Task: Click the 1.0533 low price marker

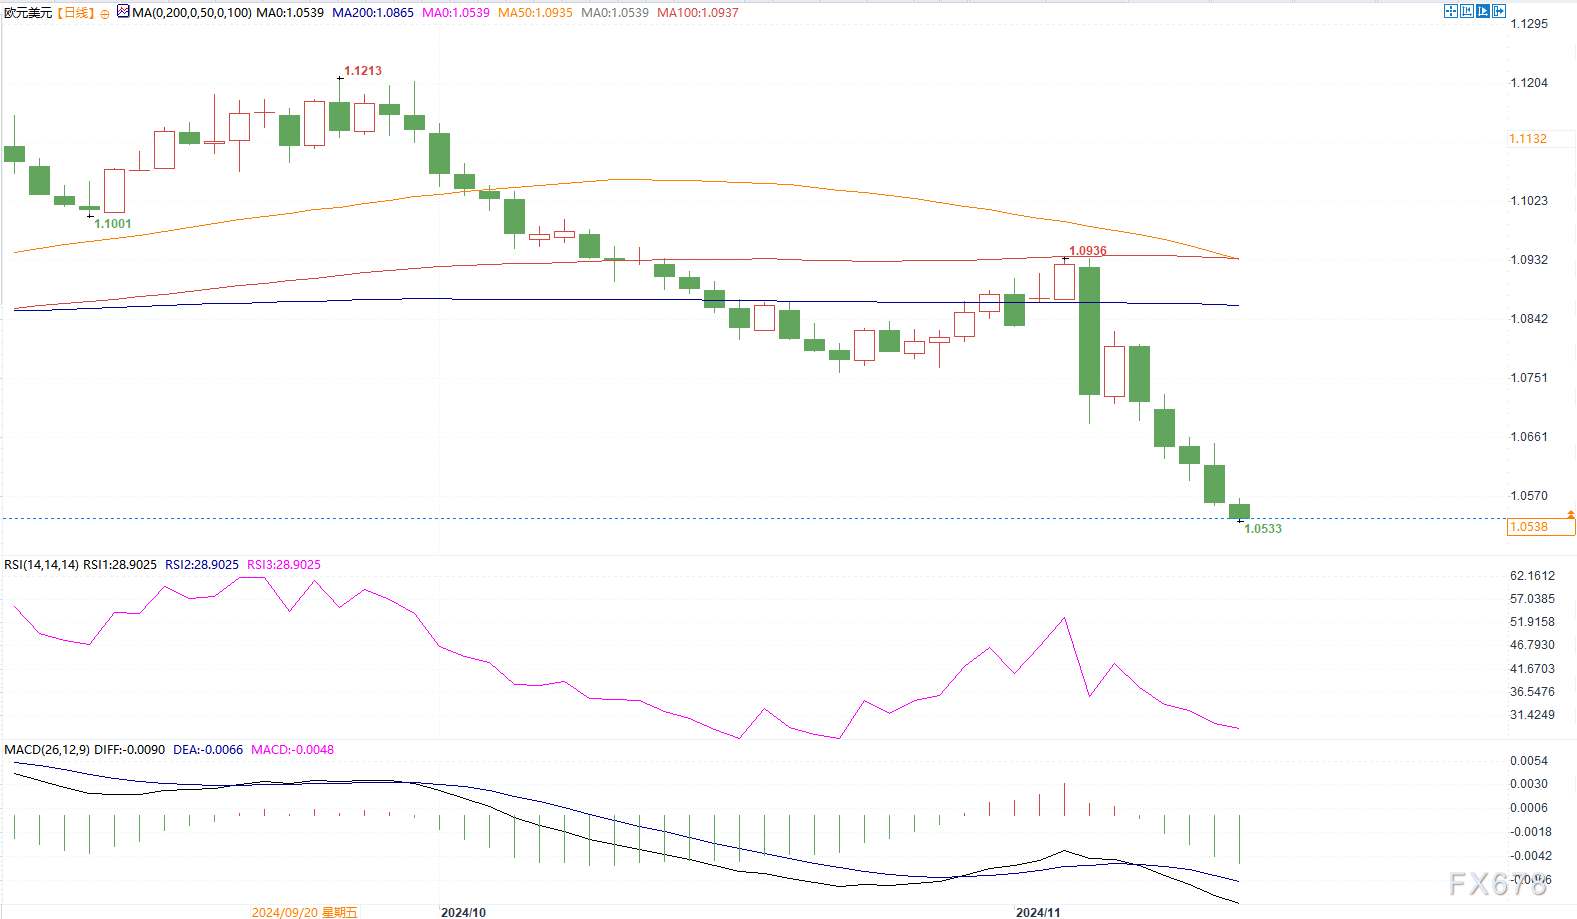Action: (x=1262, y=529)
